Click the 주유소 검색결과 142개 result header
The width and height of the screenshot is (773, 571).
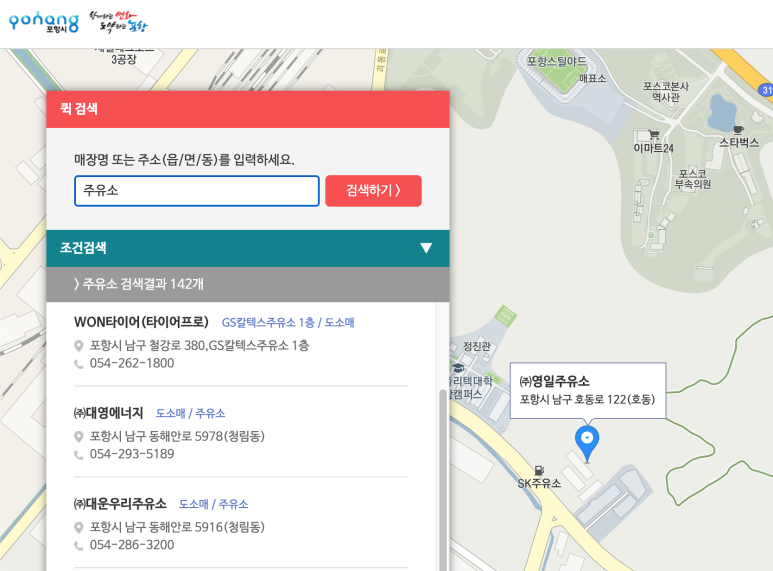(x=247, y=284)
